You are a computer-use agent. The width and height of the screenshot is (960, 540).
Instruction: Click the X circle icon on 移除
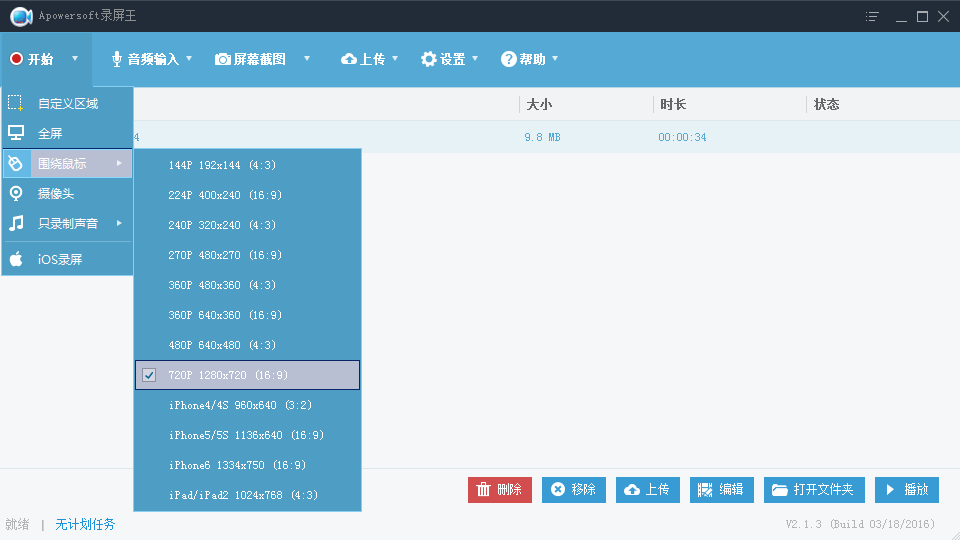(558, 489)
